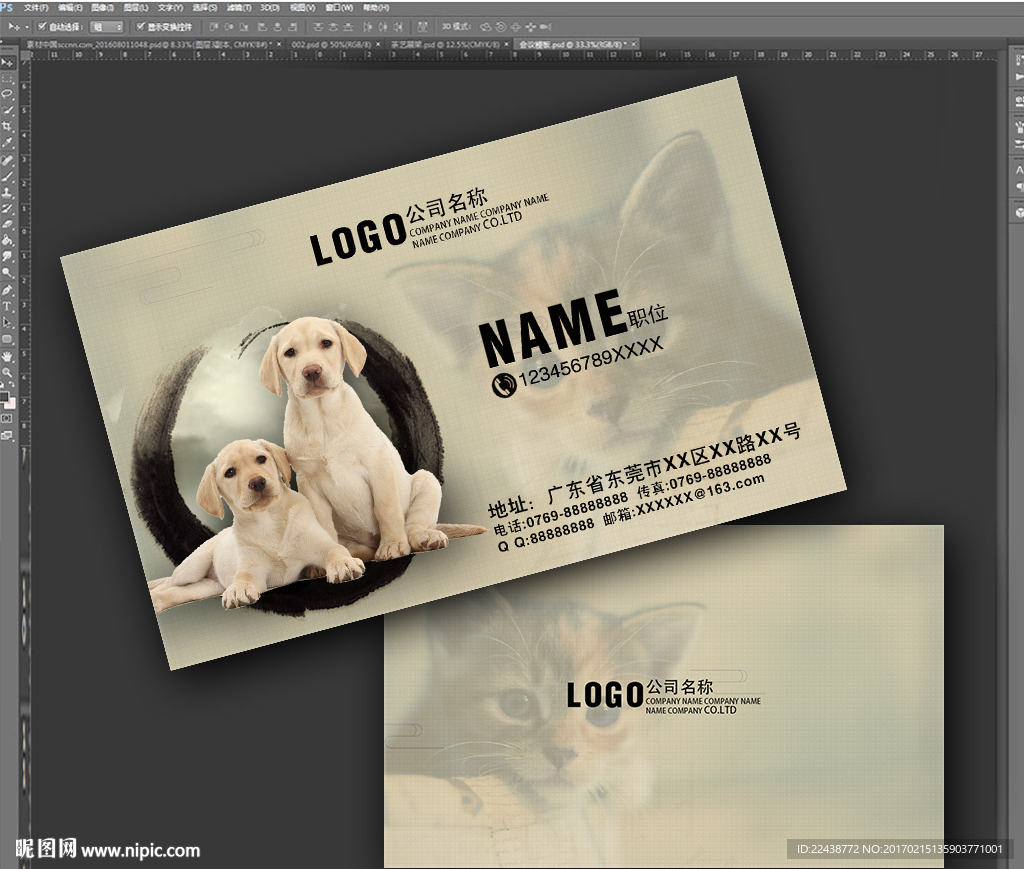Open the 3D(D) menu
1024x869 pixels.
[x=268, y=8]
